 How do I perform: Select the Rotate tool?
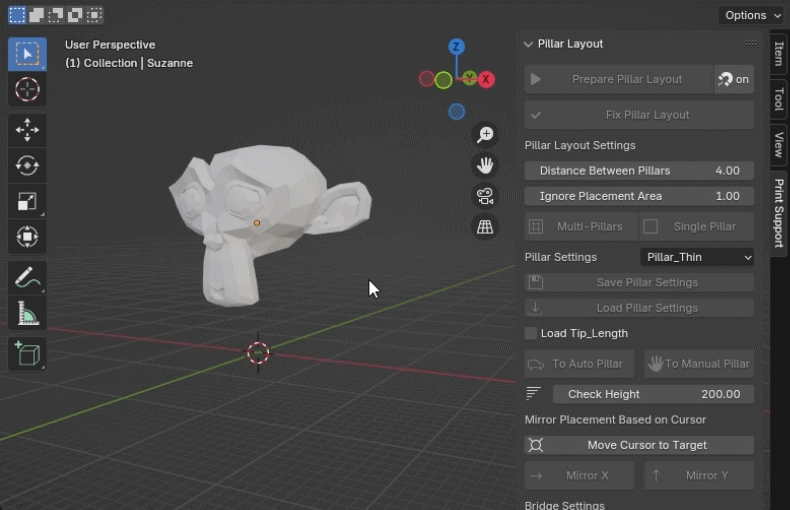(x=27, y=165)
